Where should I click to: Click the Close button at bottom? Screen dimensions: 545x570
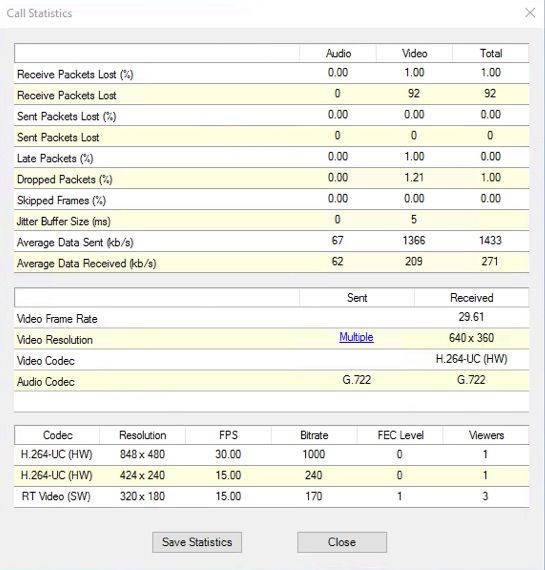tap(342, 542)
